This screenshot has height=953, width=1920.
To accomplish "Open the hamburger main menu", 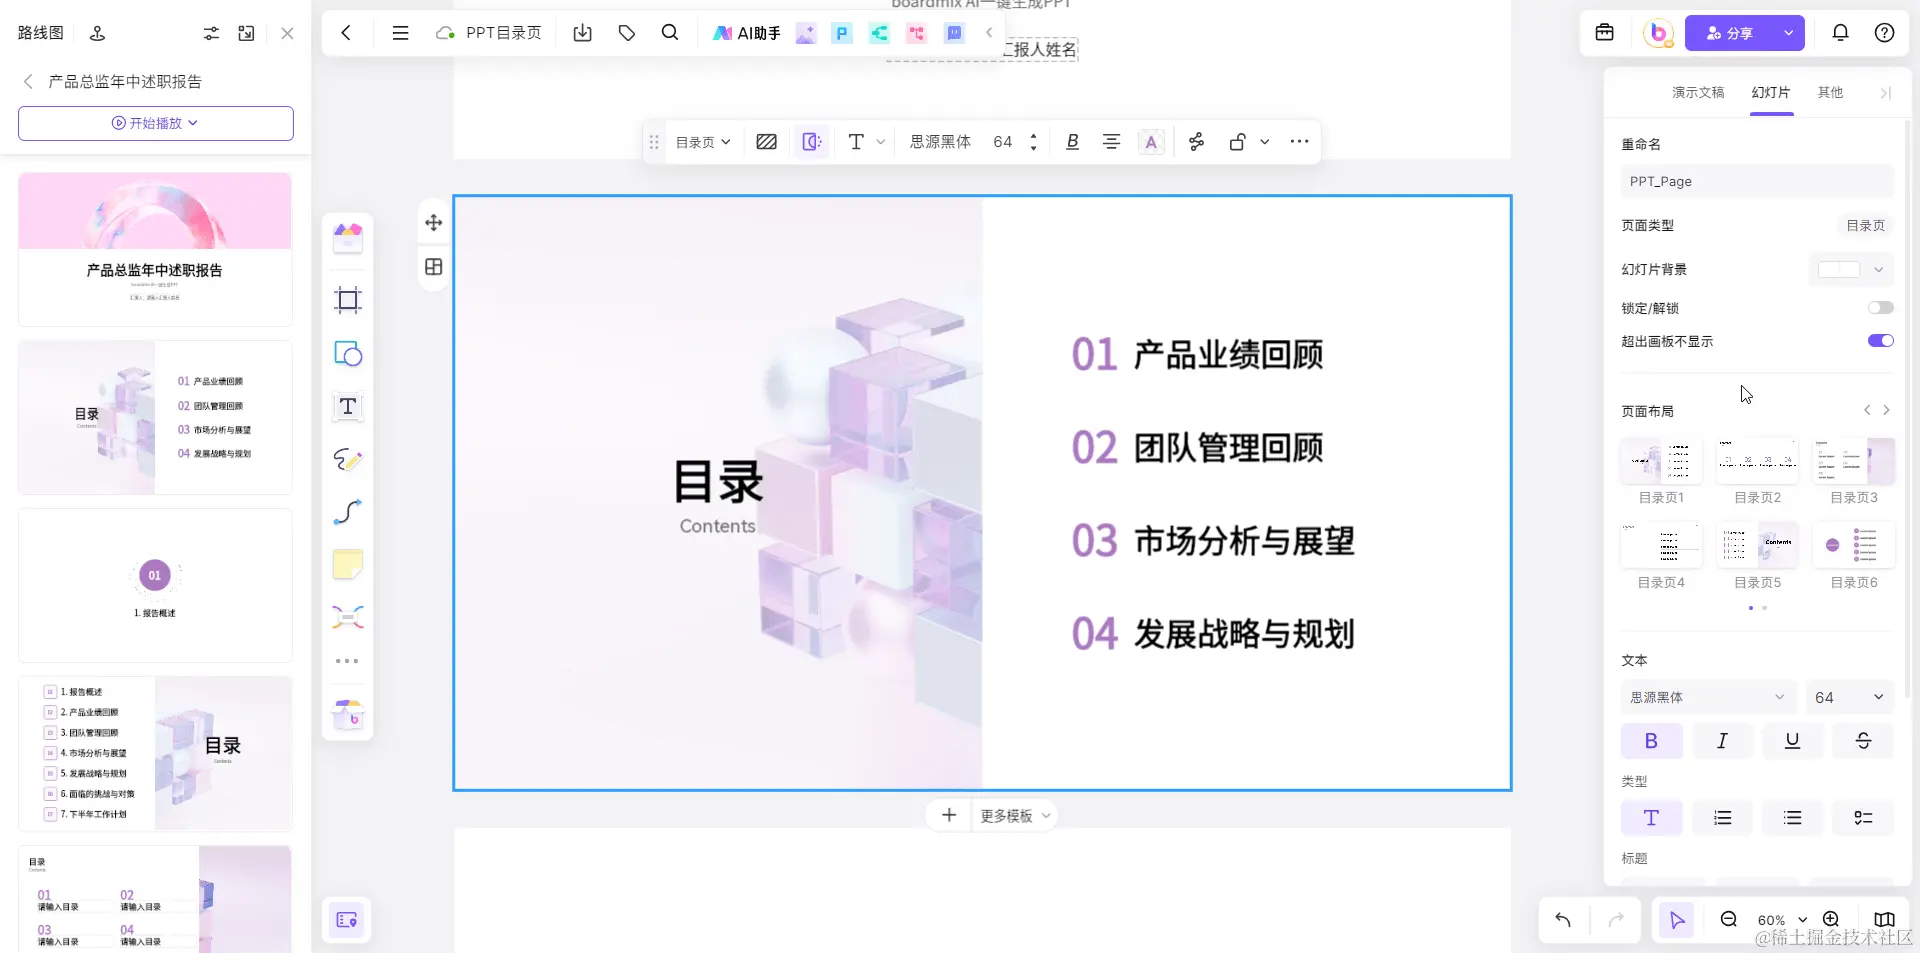I will point(400,33).
